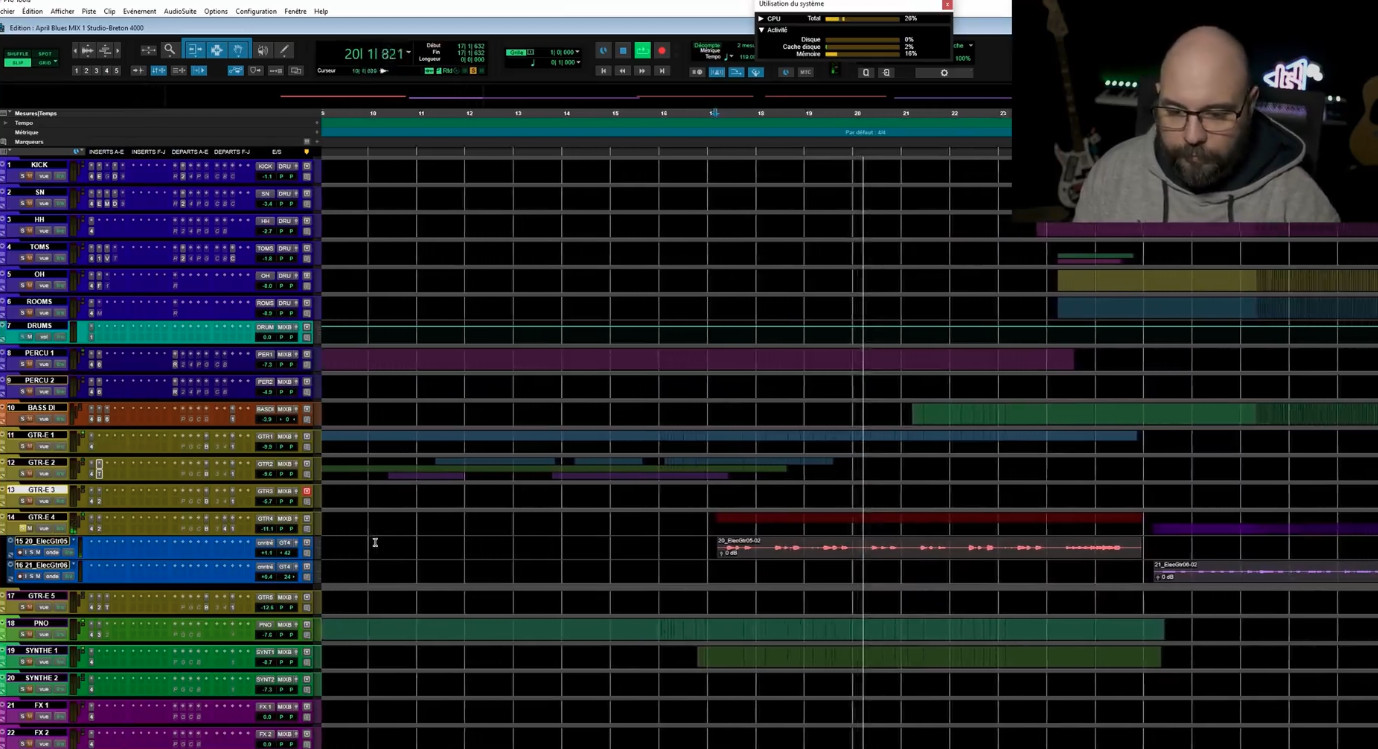1378x749 pixels.
Task: Select the Zoomer magnifying glass tool
Action: [169, 50]
